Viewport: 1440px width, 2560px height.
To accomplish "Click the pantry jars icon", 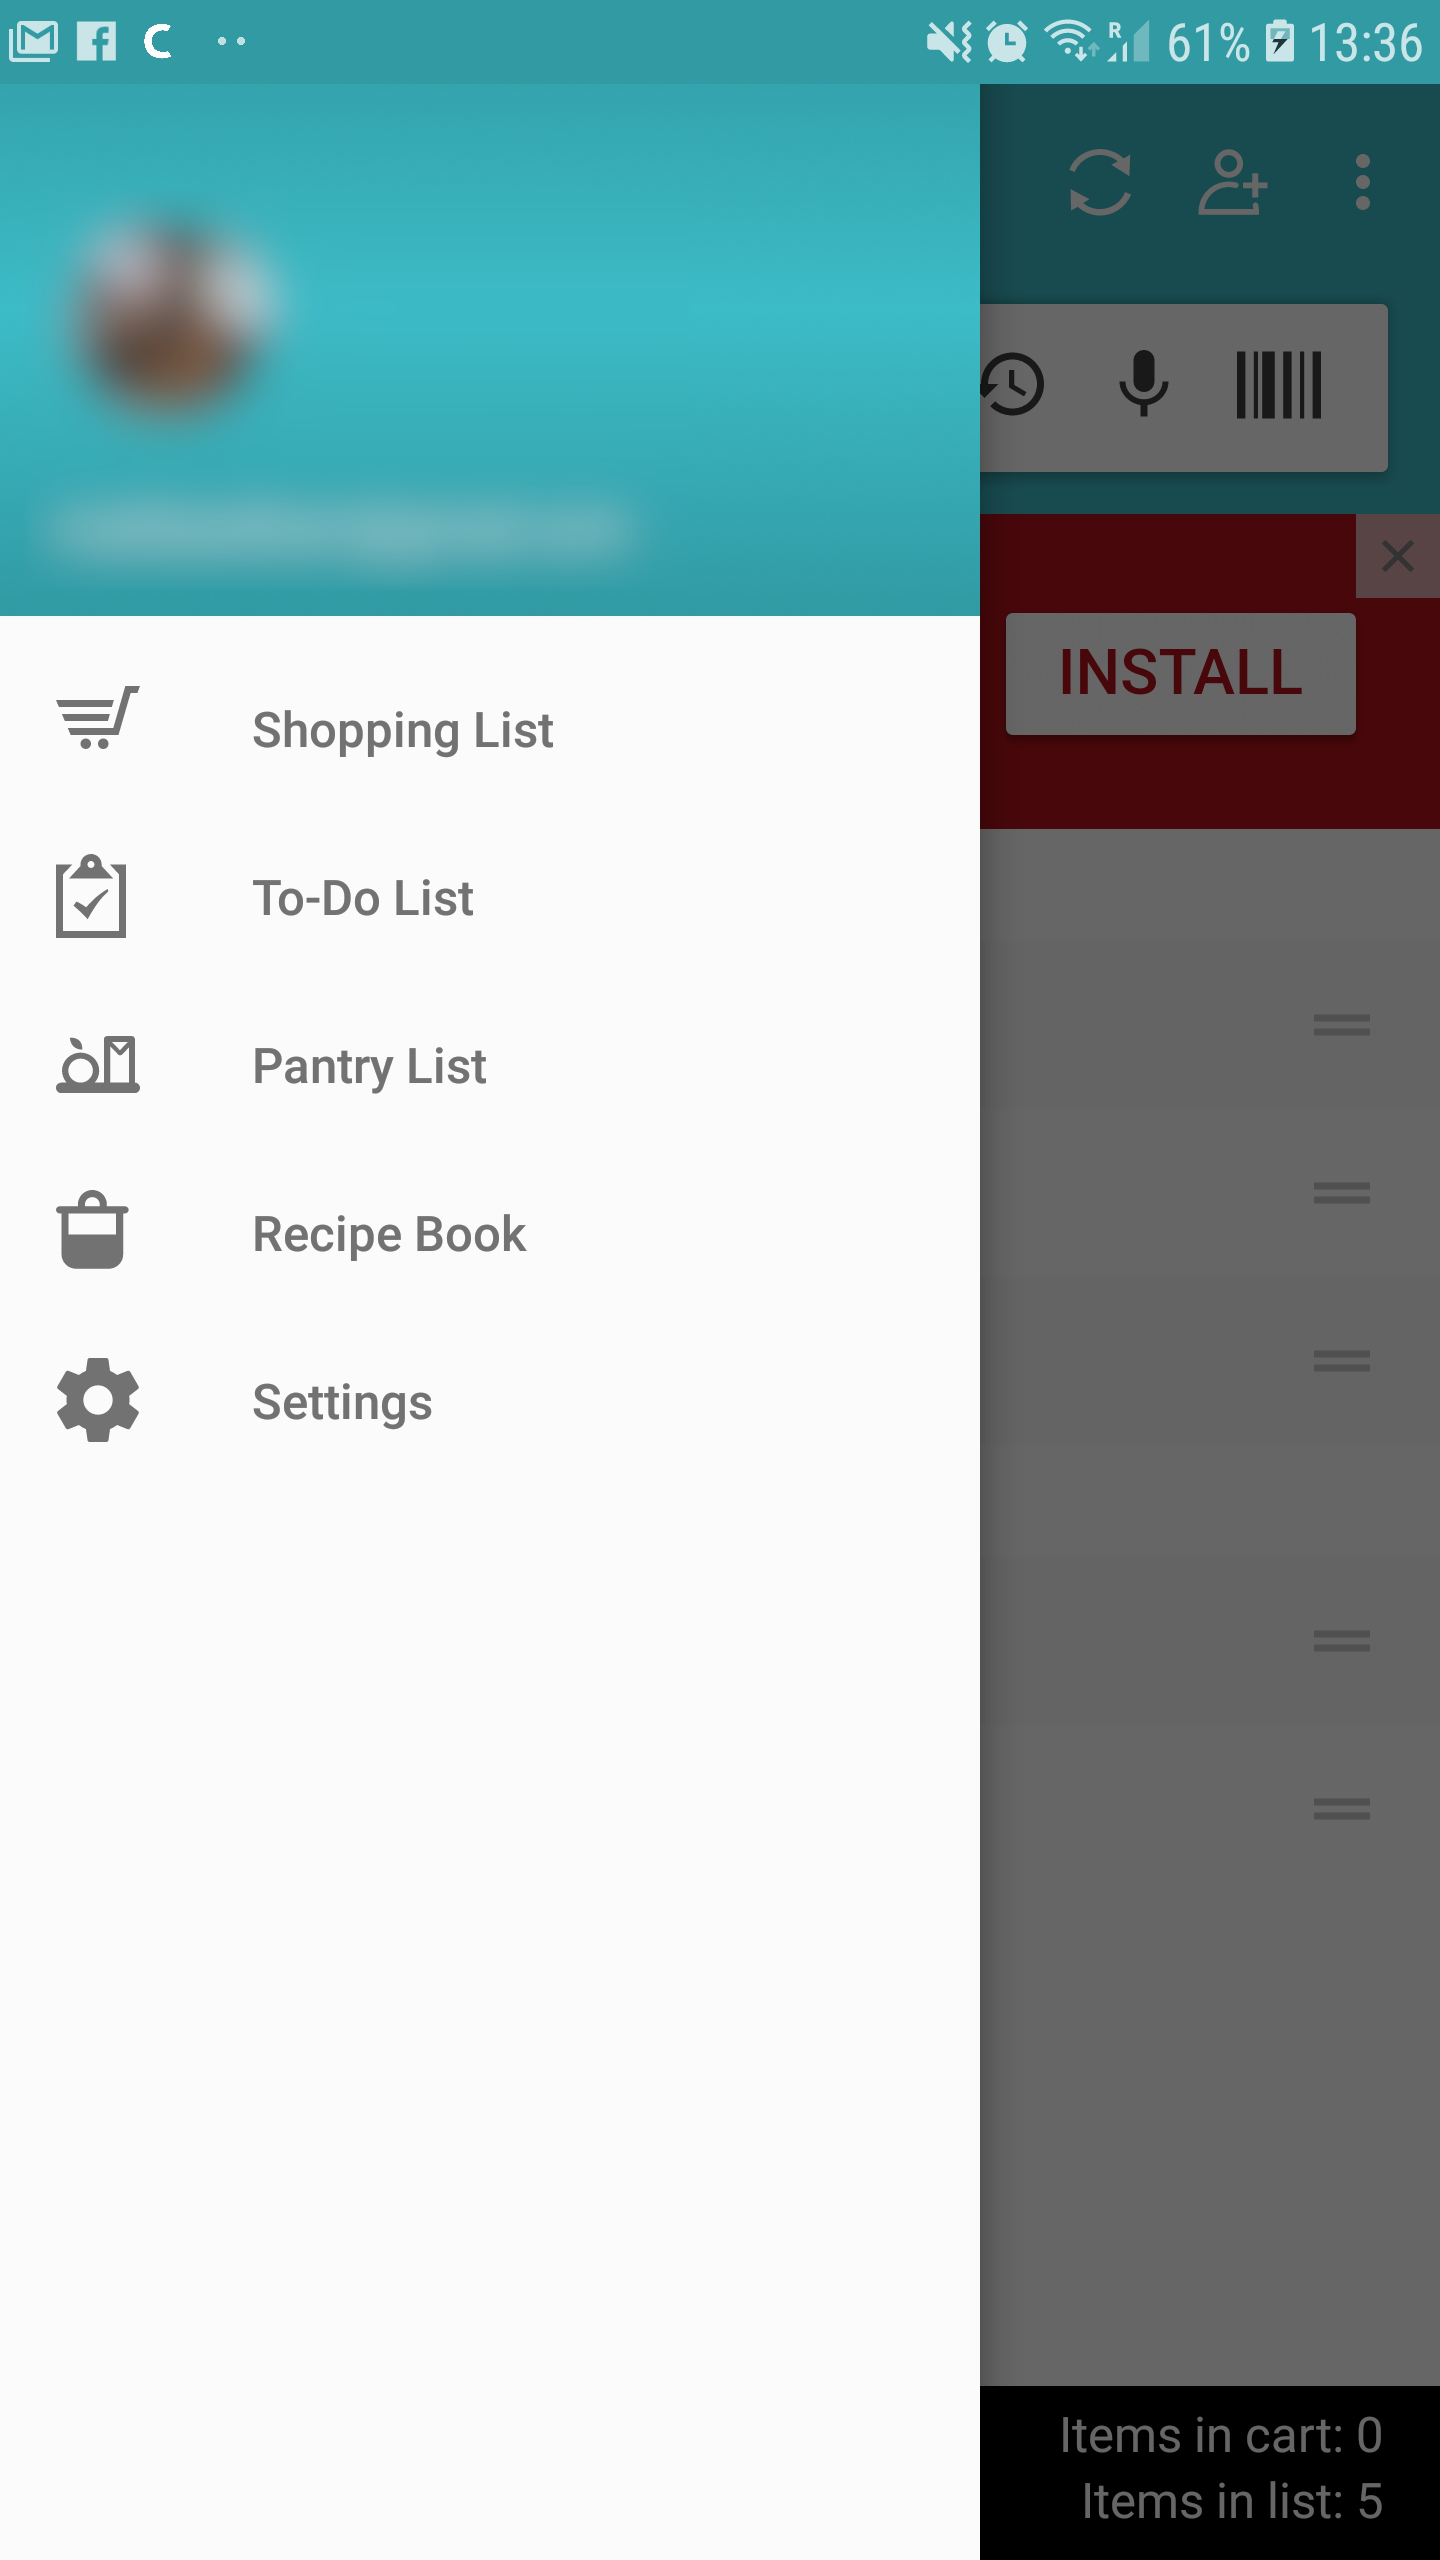I will (x=98, y=1064).
